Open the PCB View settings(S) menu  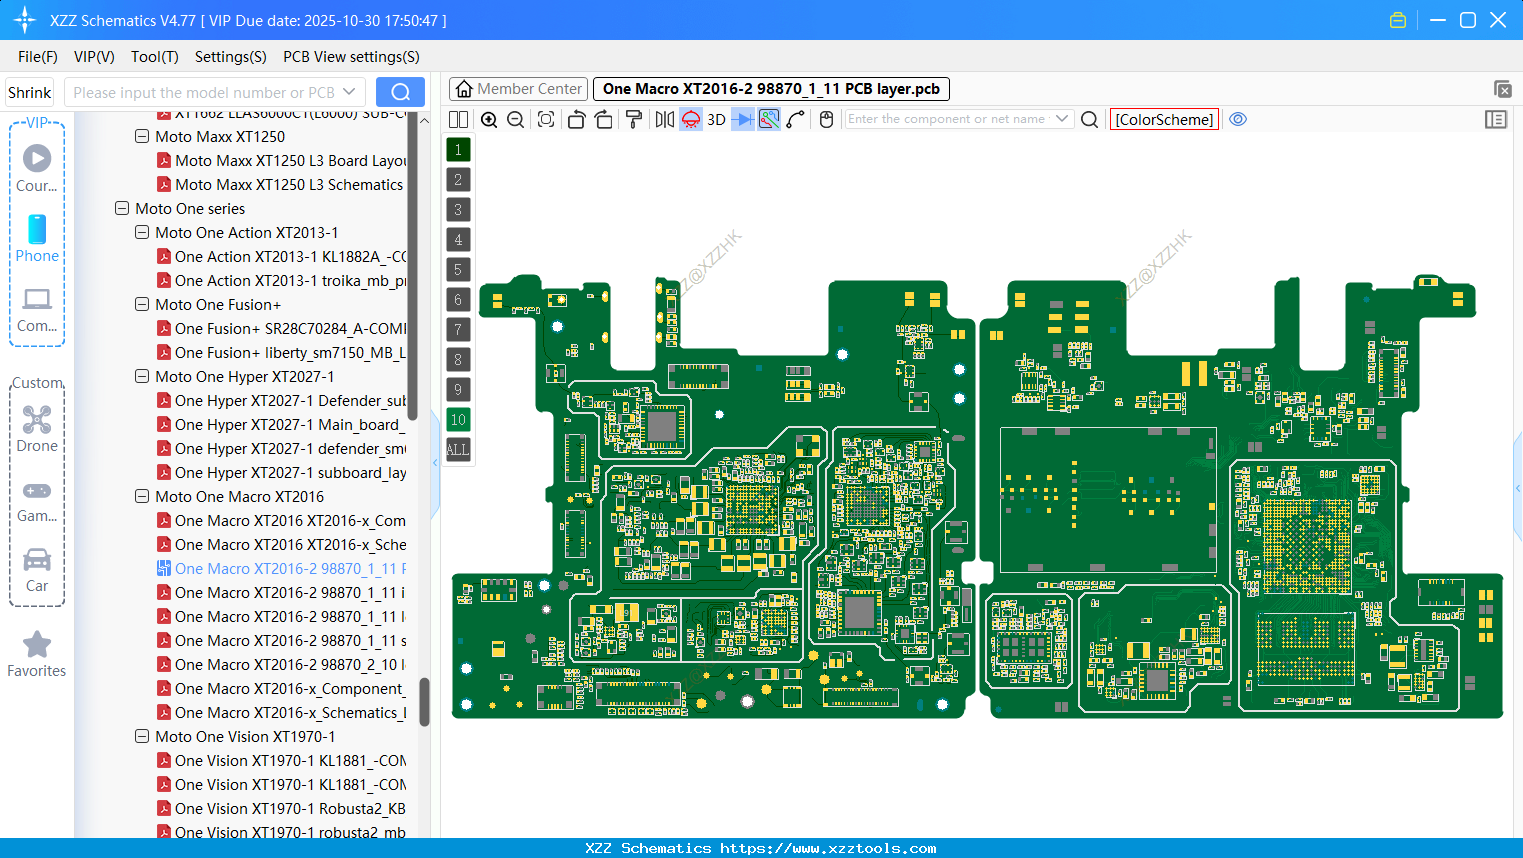[x=351, y=57]
